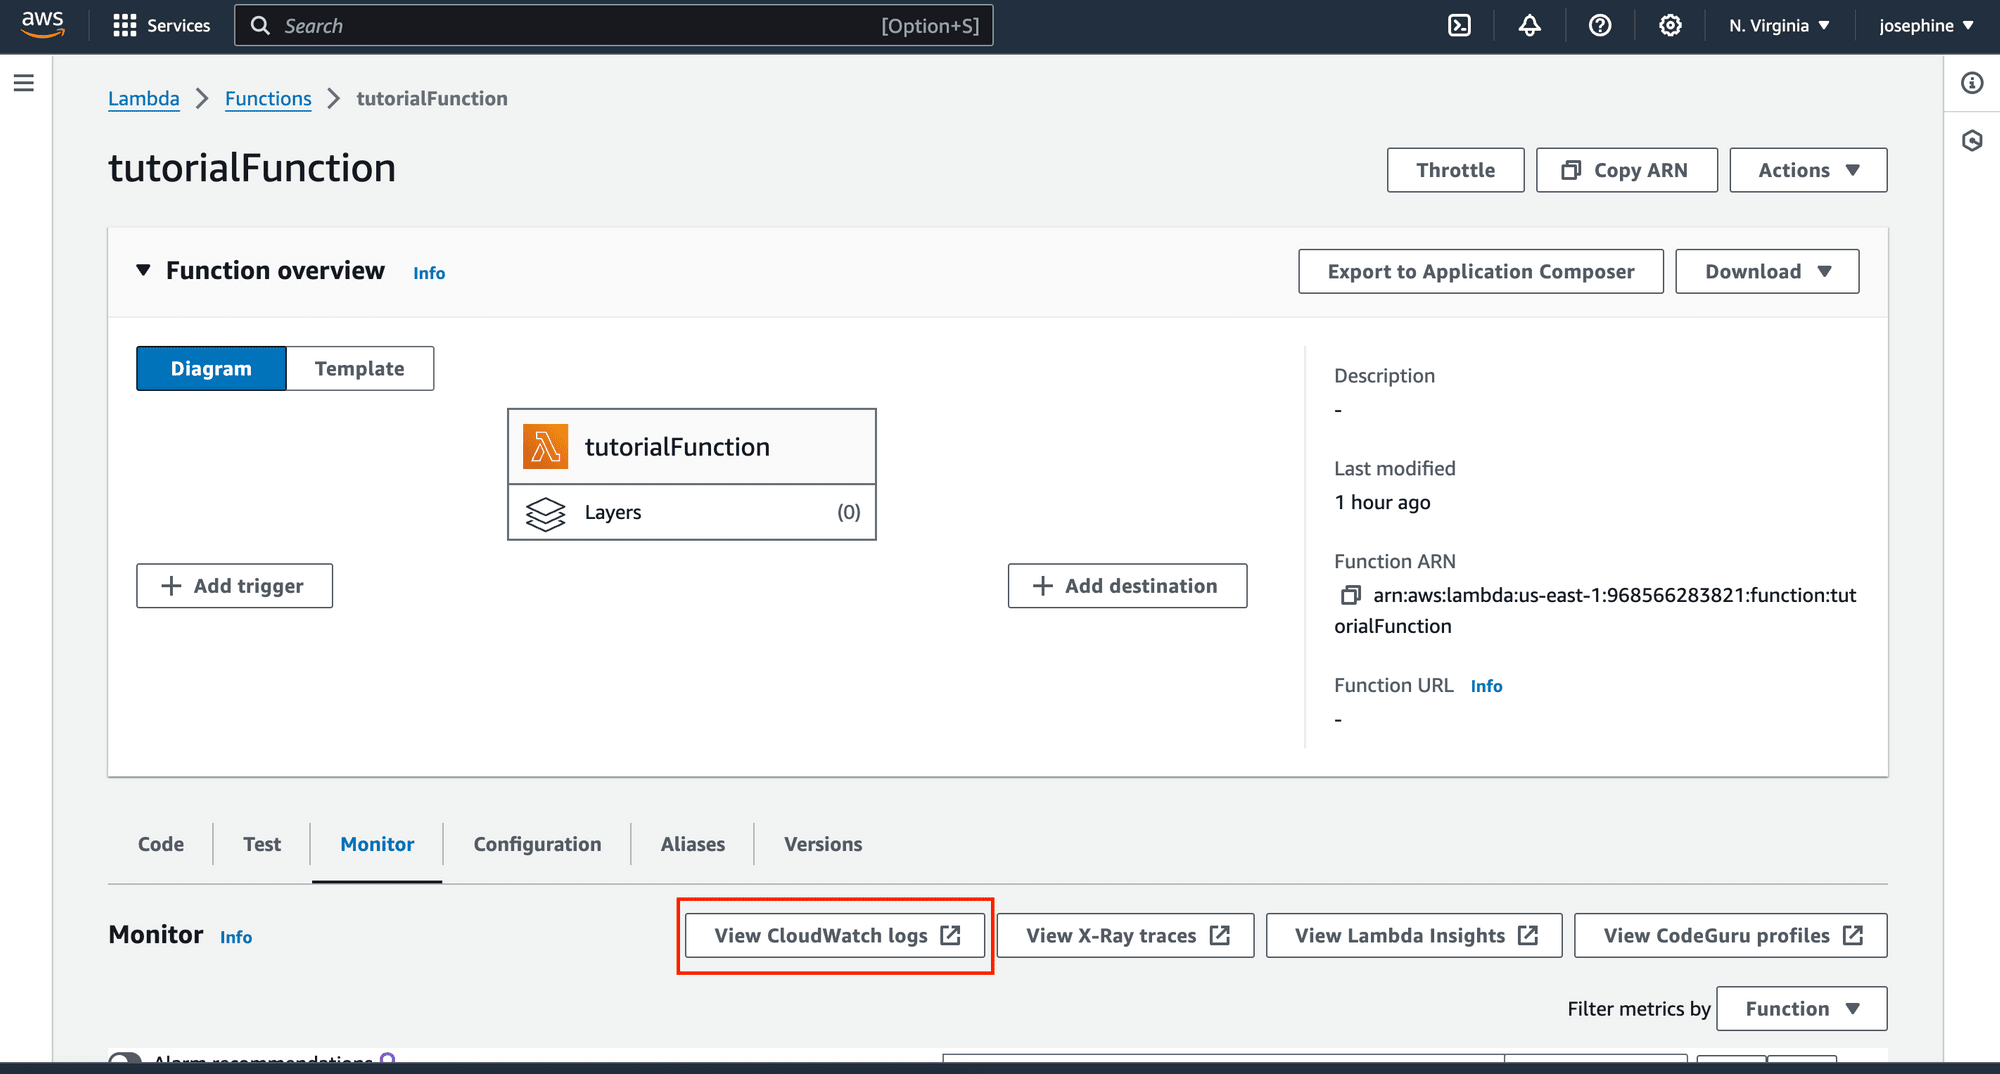Open the info panel icon on right sidebar
Image resolution: width=2000 pixels, height=1074 pixels.
click(x=1972, y=83)
